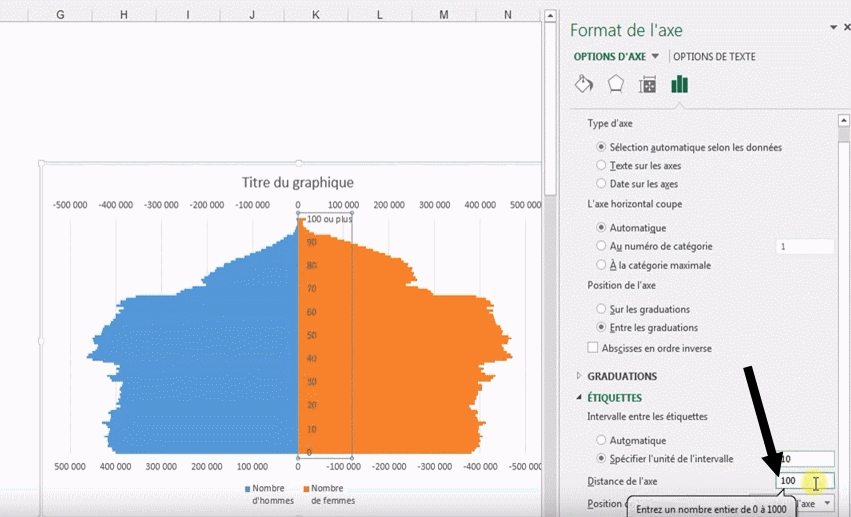Select 'Automatique' label interval option
Viewport: 851px width, 517px height.
click(601, 440)
